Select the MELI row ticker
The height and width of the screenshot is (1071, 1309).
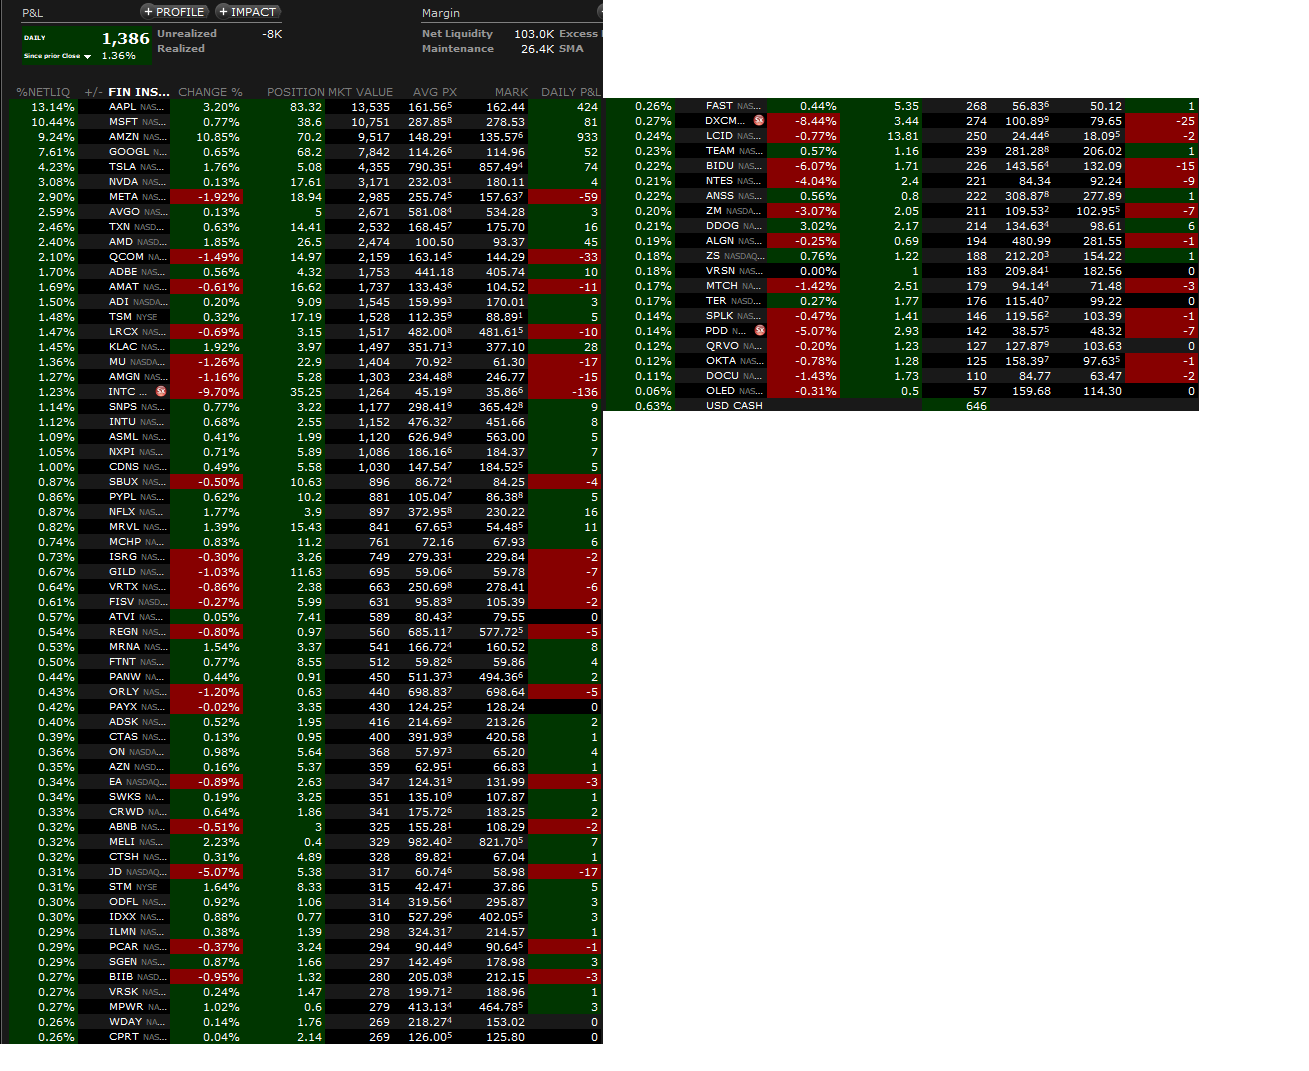tap(122, 842)
